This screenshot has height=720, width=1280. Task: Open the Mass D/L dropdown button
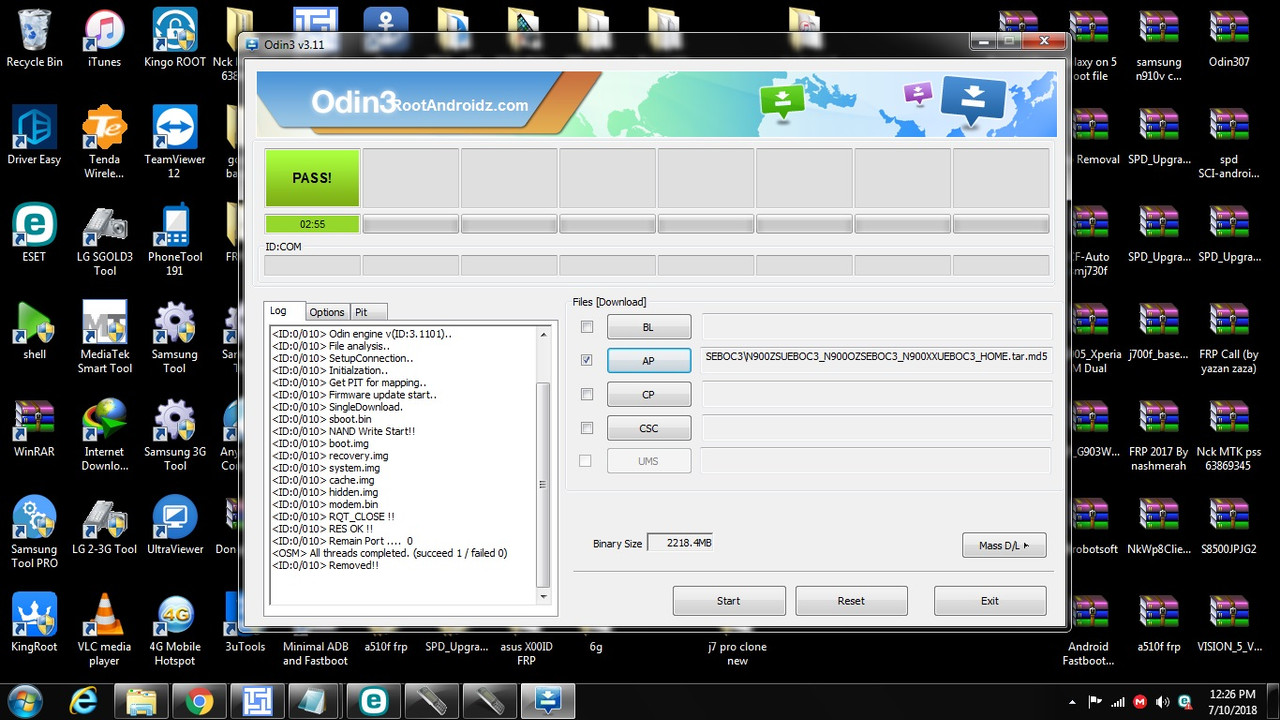coord(1004,545)
